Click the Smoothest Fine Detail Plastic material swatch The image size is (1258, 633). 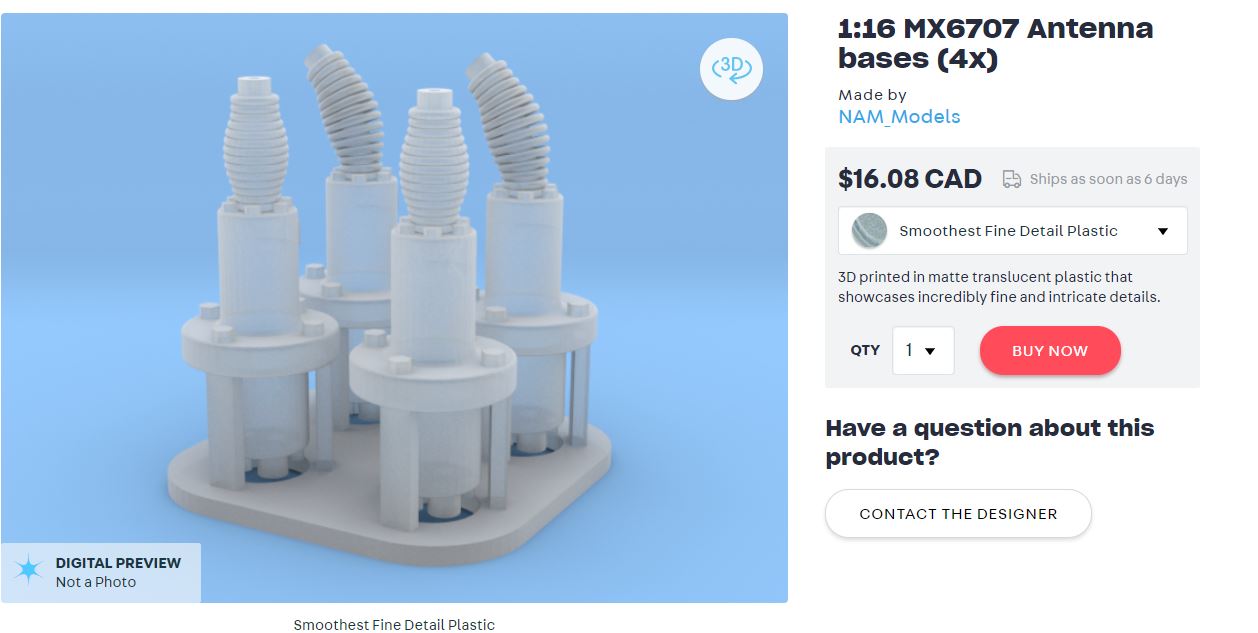point(869,231)
